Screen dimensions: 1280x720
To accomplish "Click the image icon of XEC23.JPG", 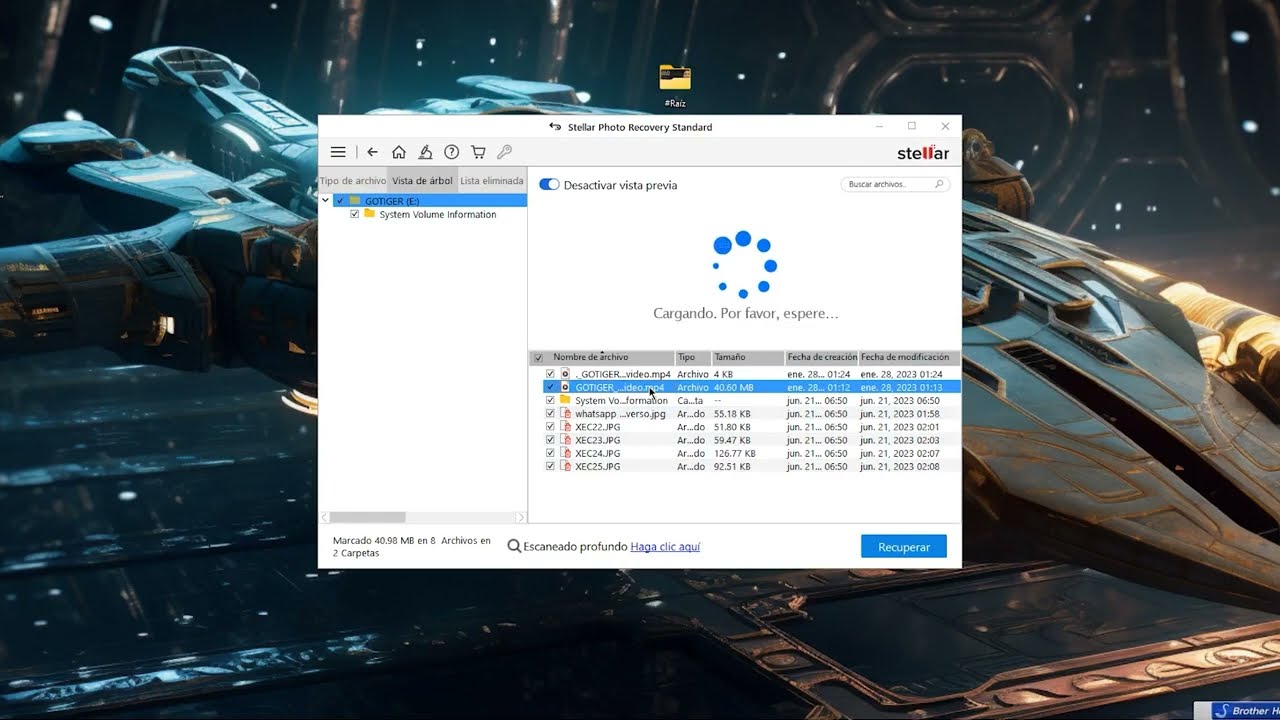I will pos(565,440).
